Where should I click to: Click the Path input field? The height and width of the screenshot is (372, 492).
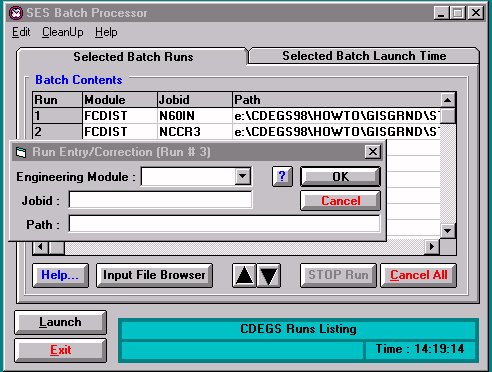[x=224, y=223]
